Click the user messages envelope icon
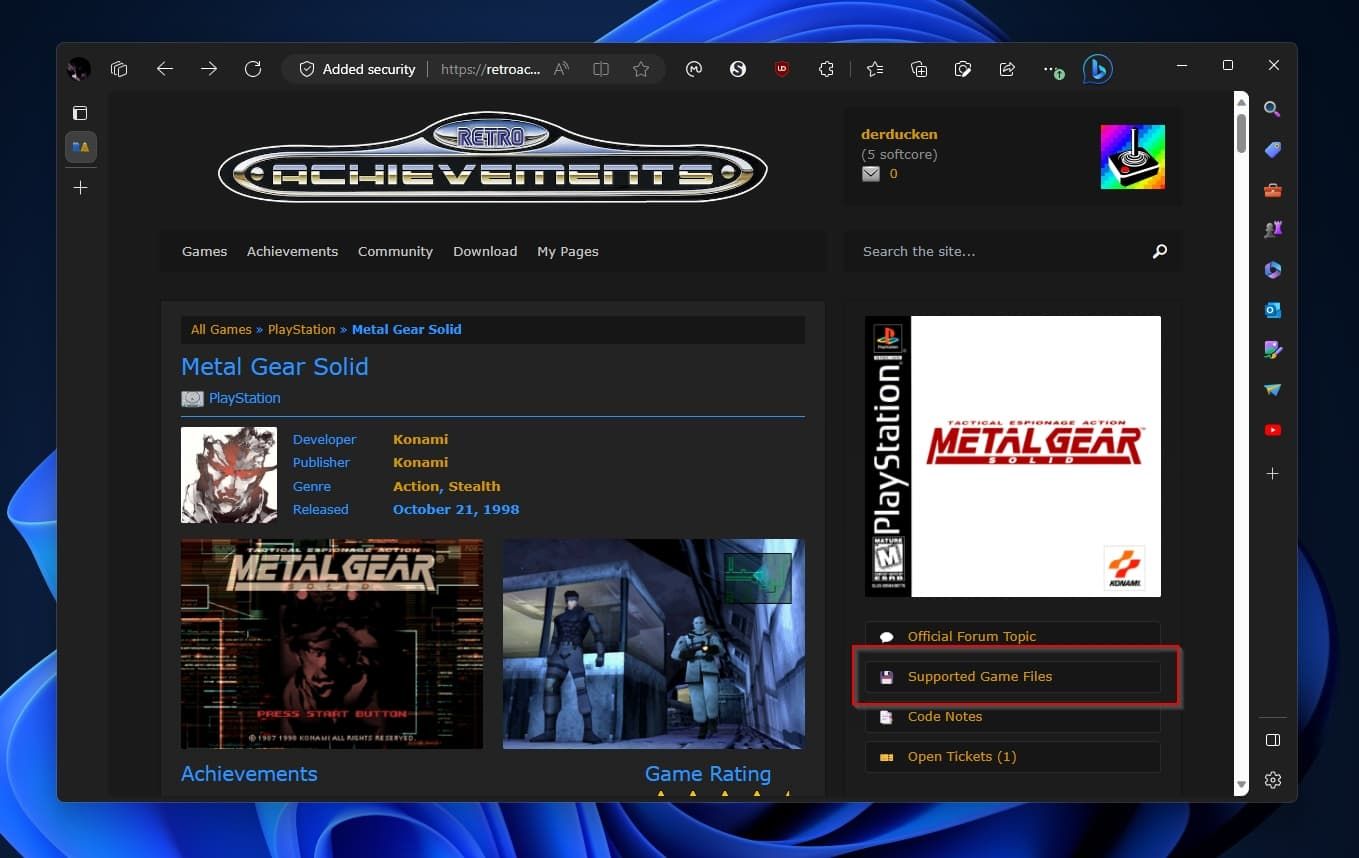 871,174
